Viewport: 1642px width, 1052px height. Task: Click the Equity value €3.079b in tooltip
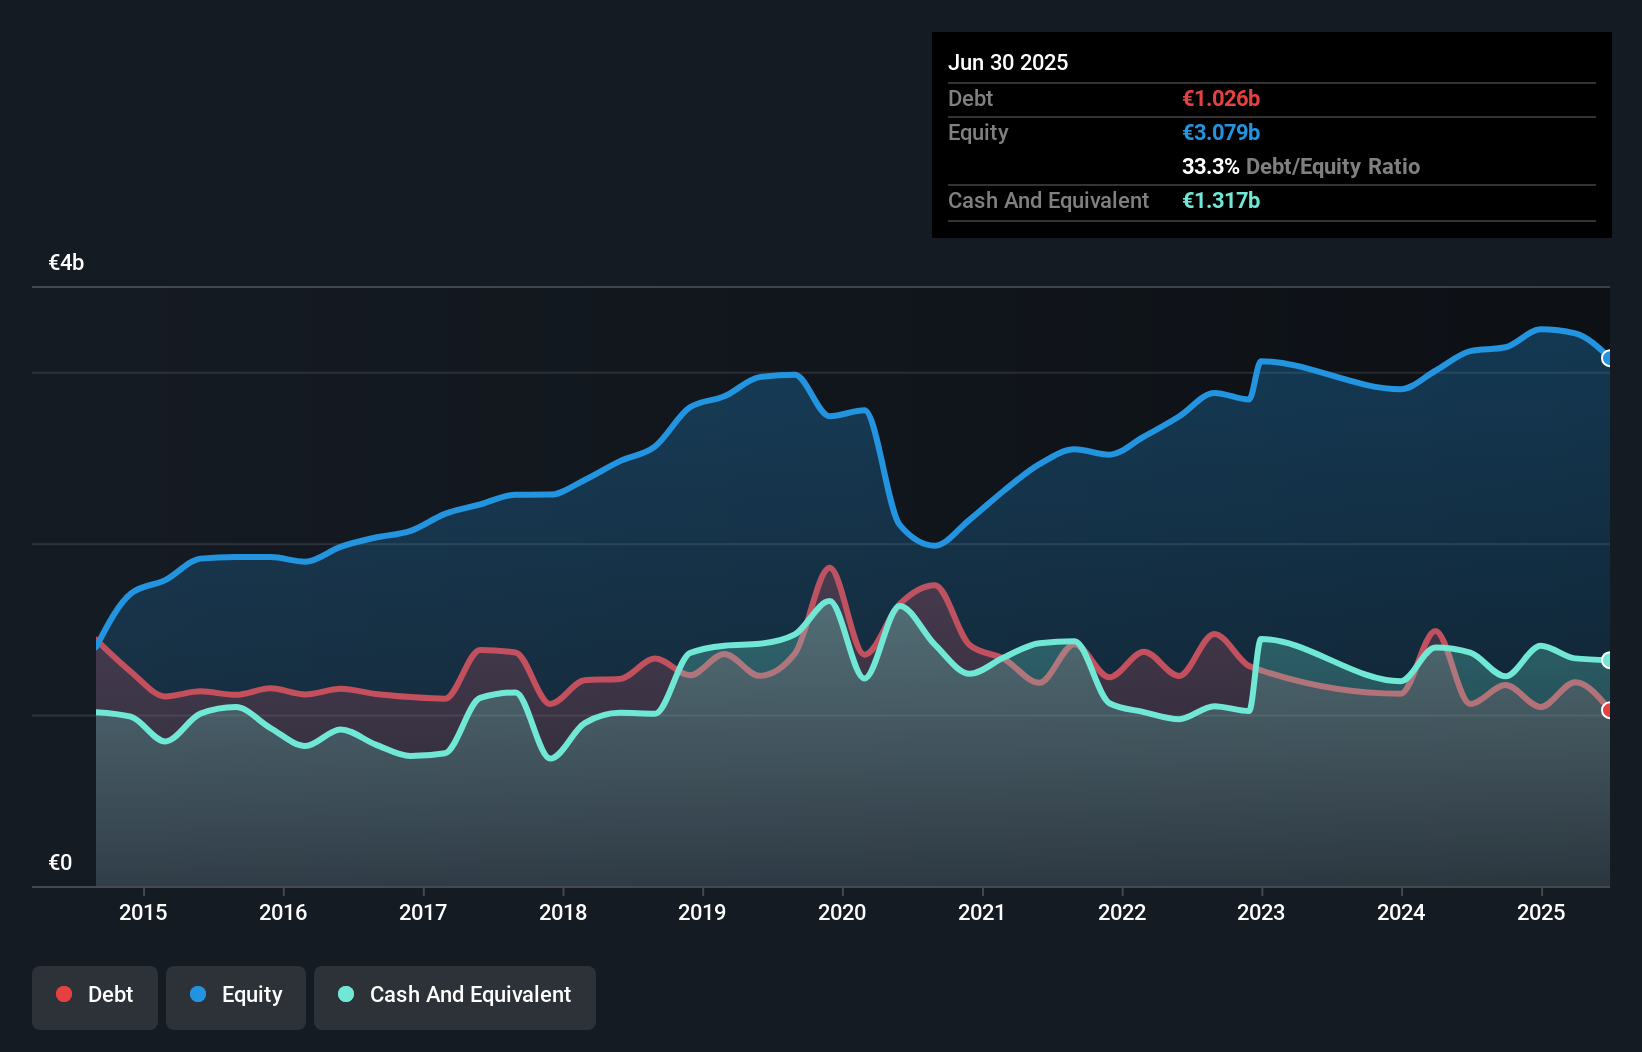[x=1221, y=132]
